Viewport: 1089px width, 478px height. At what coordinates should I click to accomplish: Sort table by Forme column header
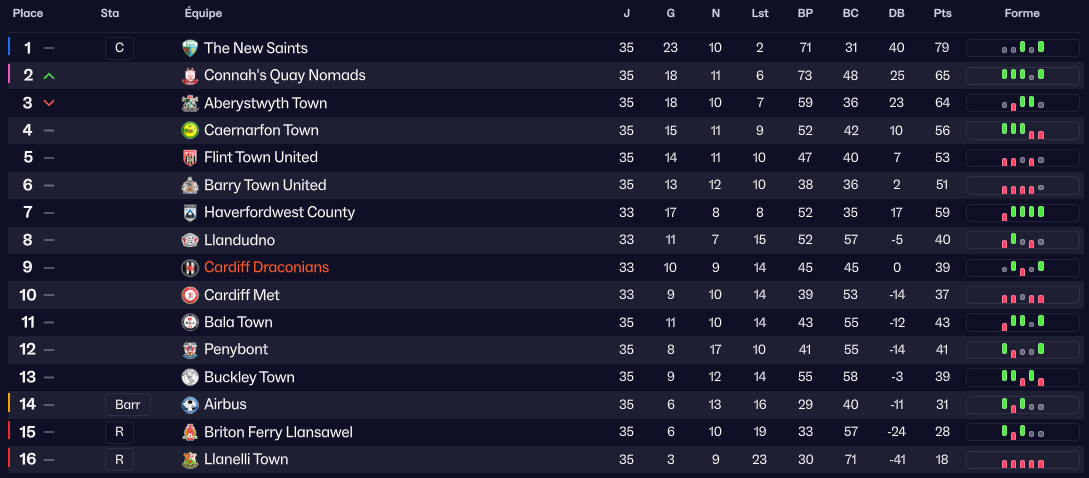click(x=1022, y=14)
